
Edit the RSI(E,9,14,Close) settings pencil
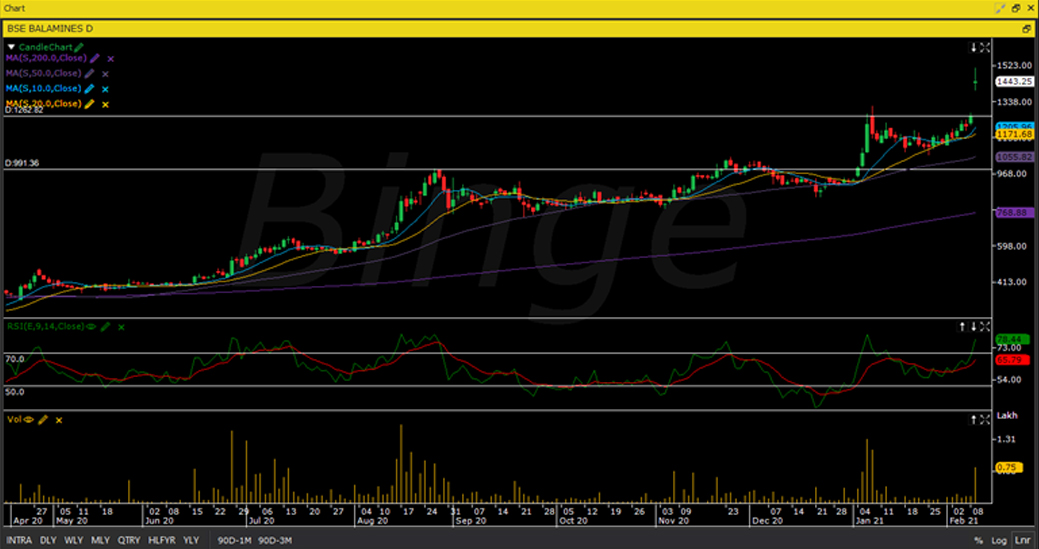[x=105, y=326]
